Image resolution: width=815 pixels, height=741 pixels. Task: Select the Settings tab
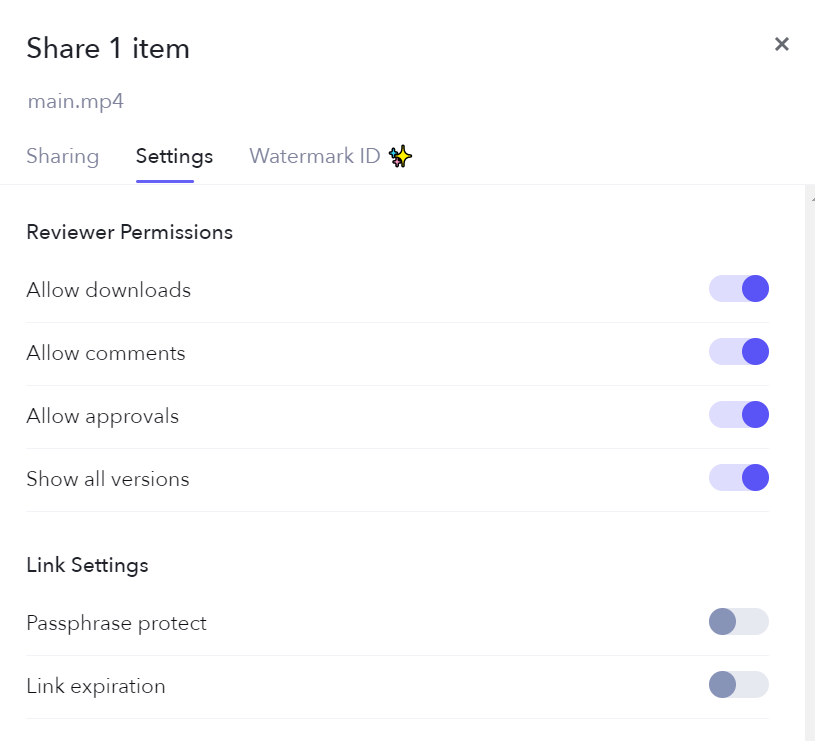coord(174,156)
